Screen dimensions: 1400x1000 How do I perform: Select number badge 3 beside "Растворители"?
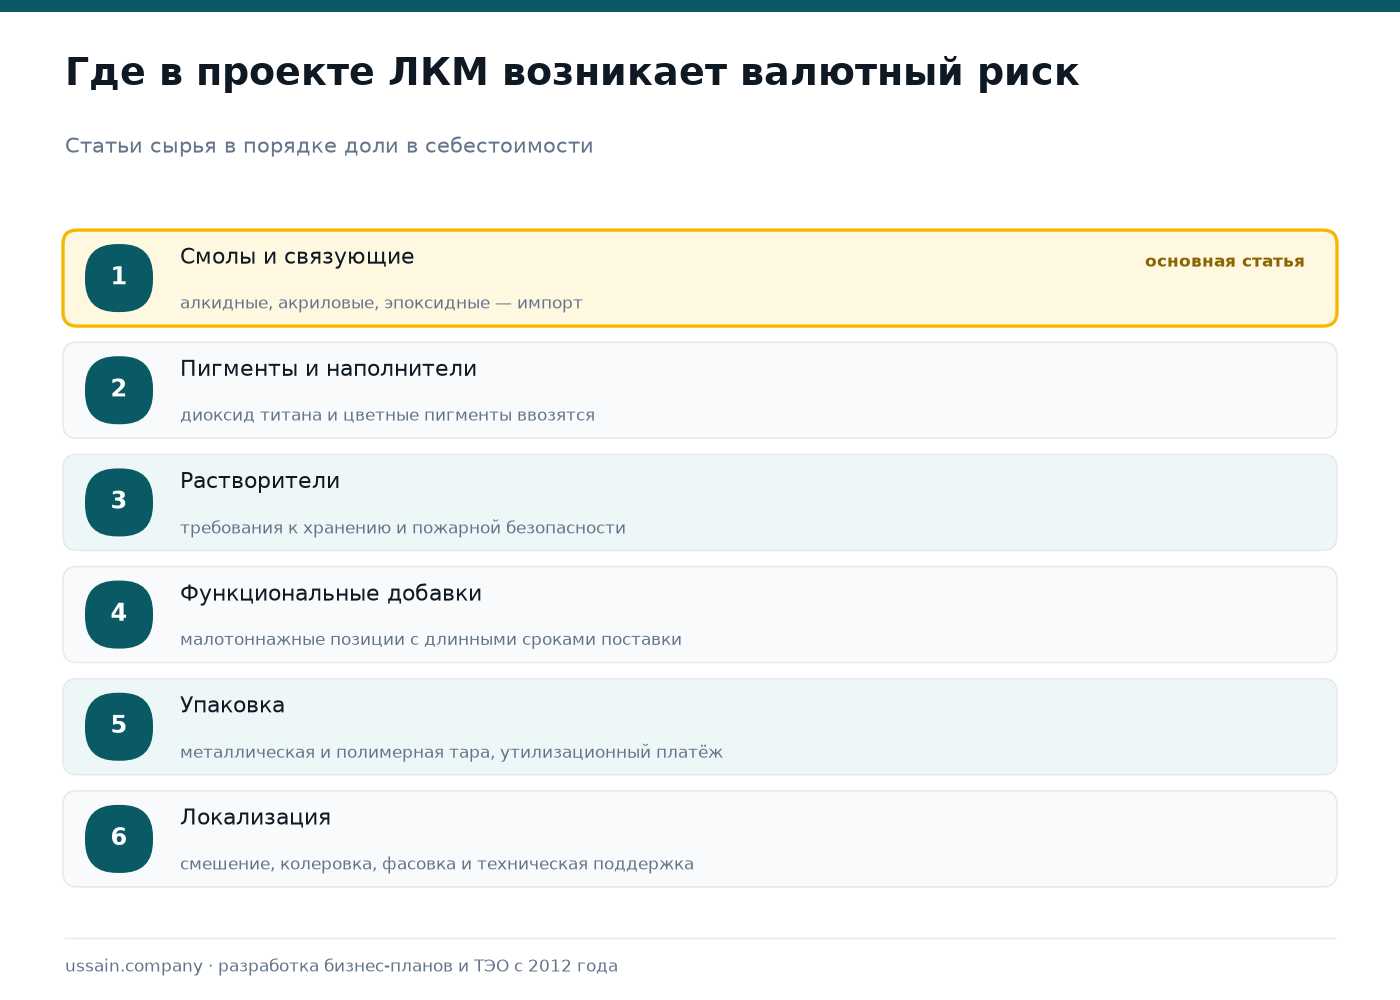119,502
